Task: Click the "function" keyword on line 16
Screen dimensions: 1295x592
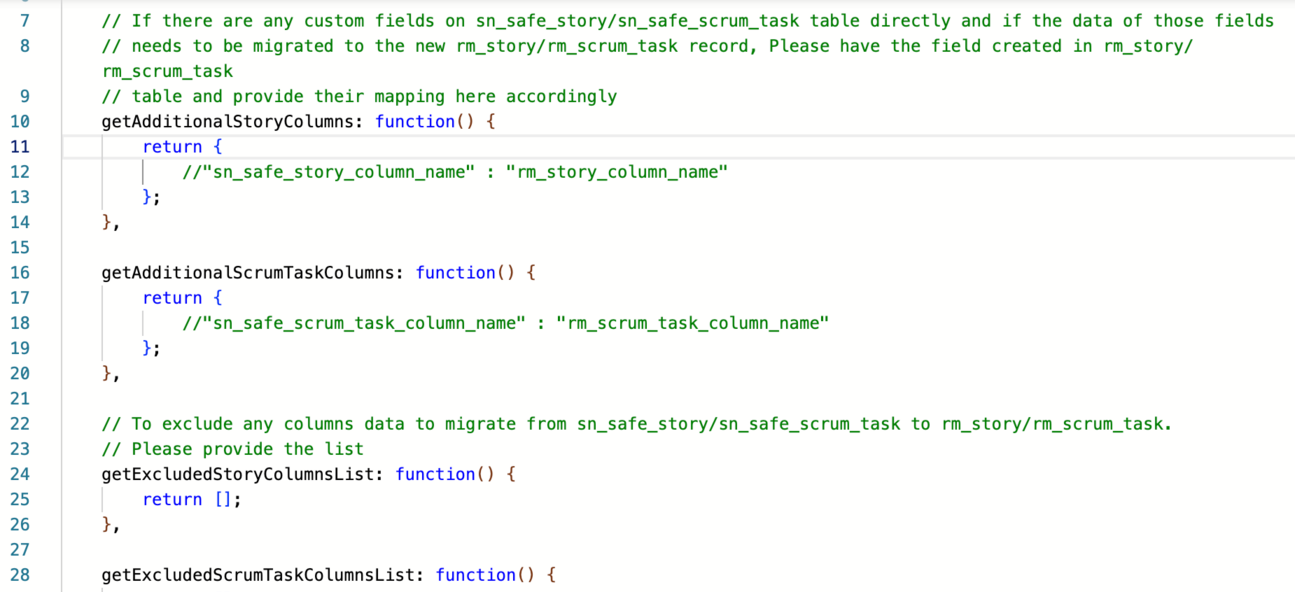Action: [455, 272]
